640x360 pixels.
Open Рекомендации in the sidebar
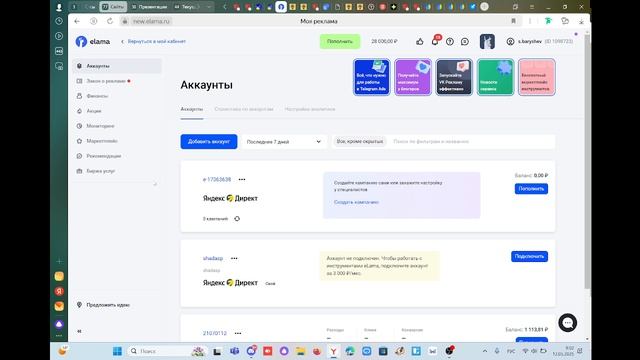click(x=104, y=156)
